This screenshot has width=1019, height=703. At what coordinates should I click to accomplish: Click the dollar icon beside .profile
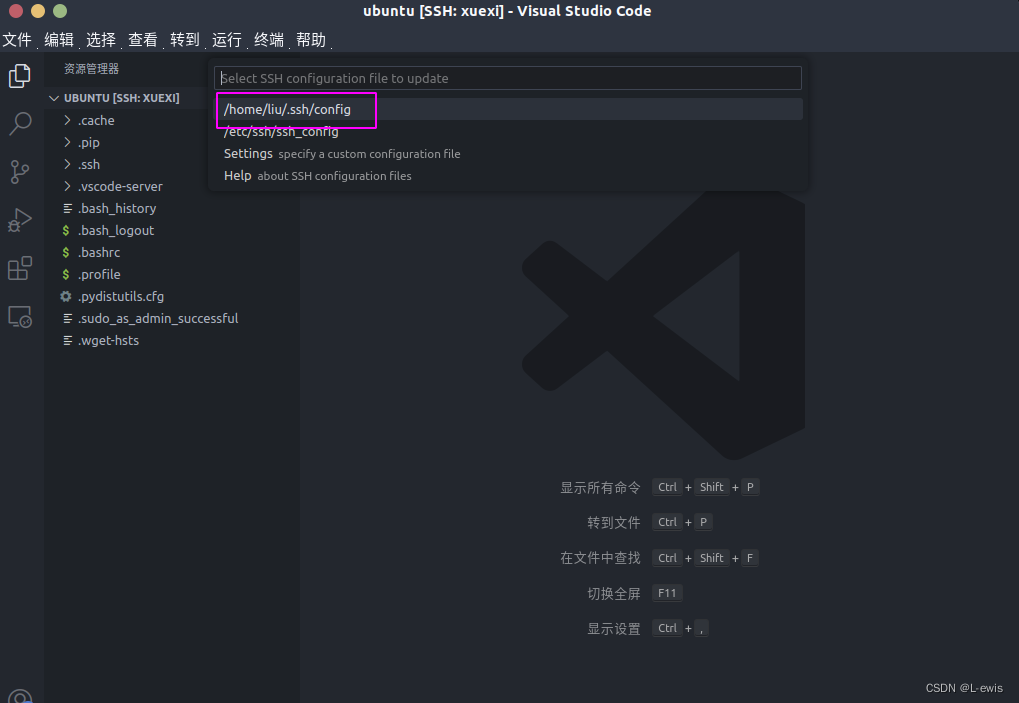coord(66,275)
